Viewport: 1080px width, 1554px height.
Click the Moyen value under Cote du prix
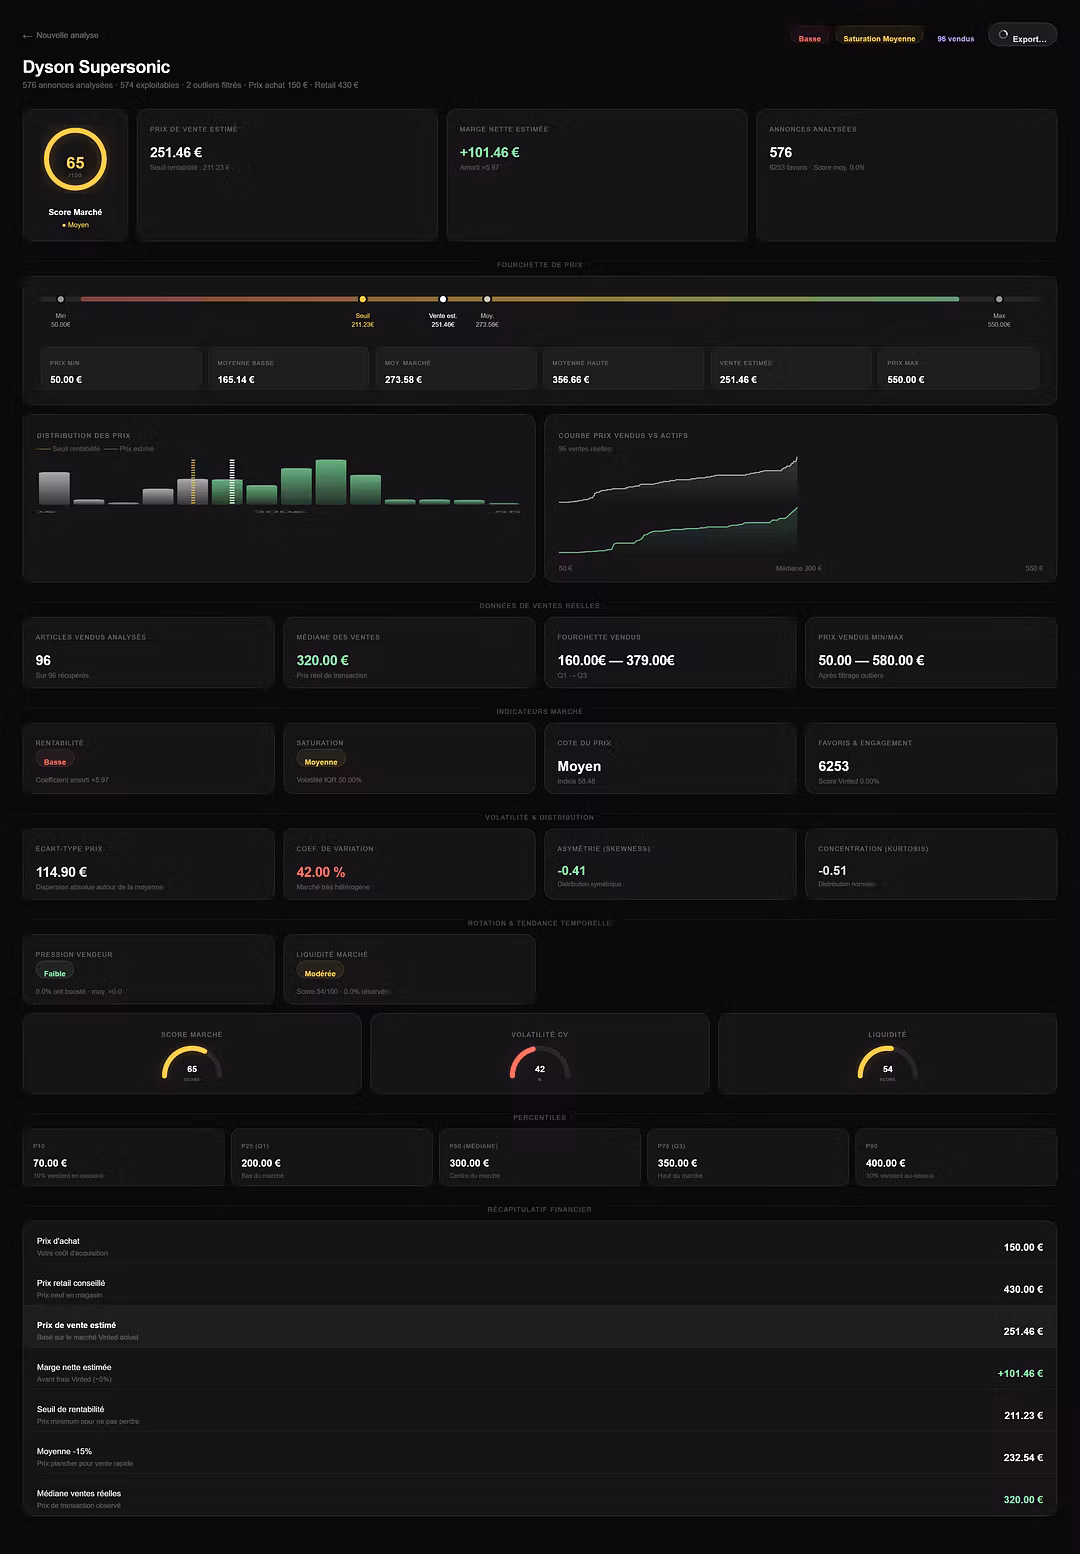click(x=579, y=766)
